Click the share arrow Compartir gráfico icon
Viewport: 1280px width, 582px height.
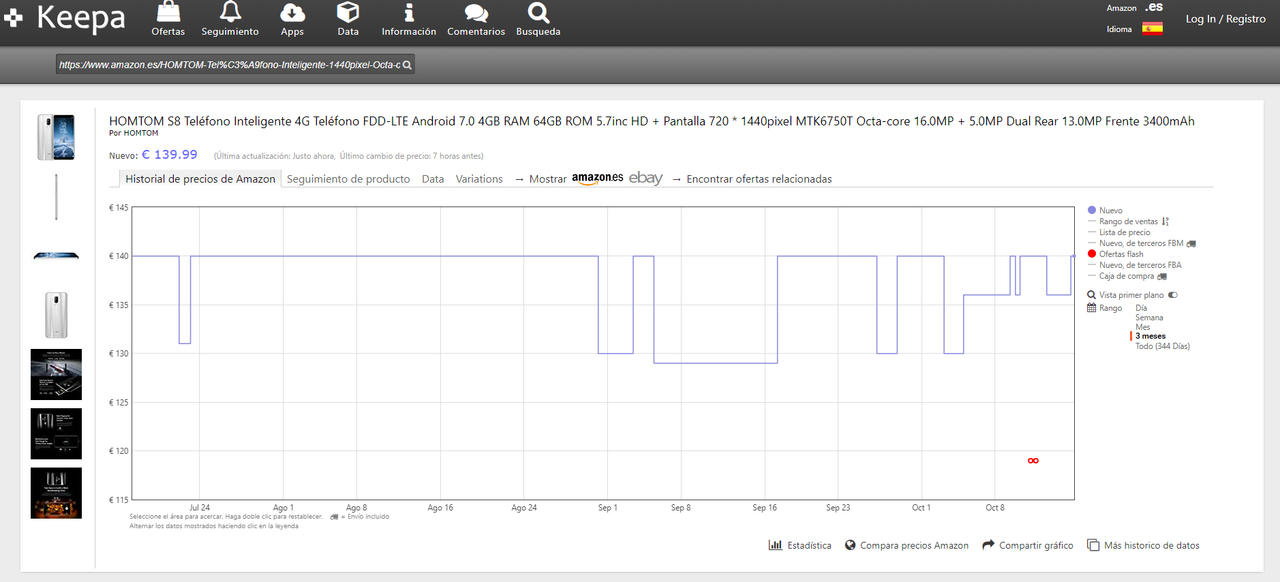[x=988, y=545]
